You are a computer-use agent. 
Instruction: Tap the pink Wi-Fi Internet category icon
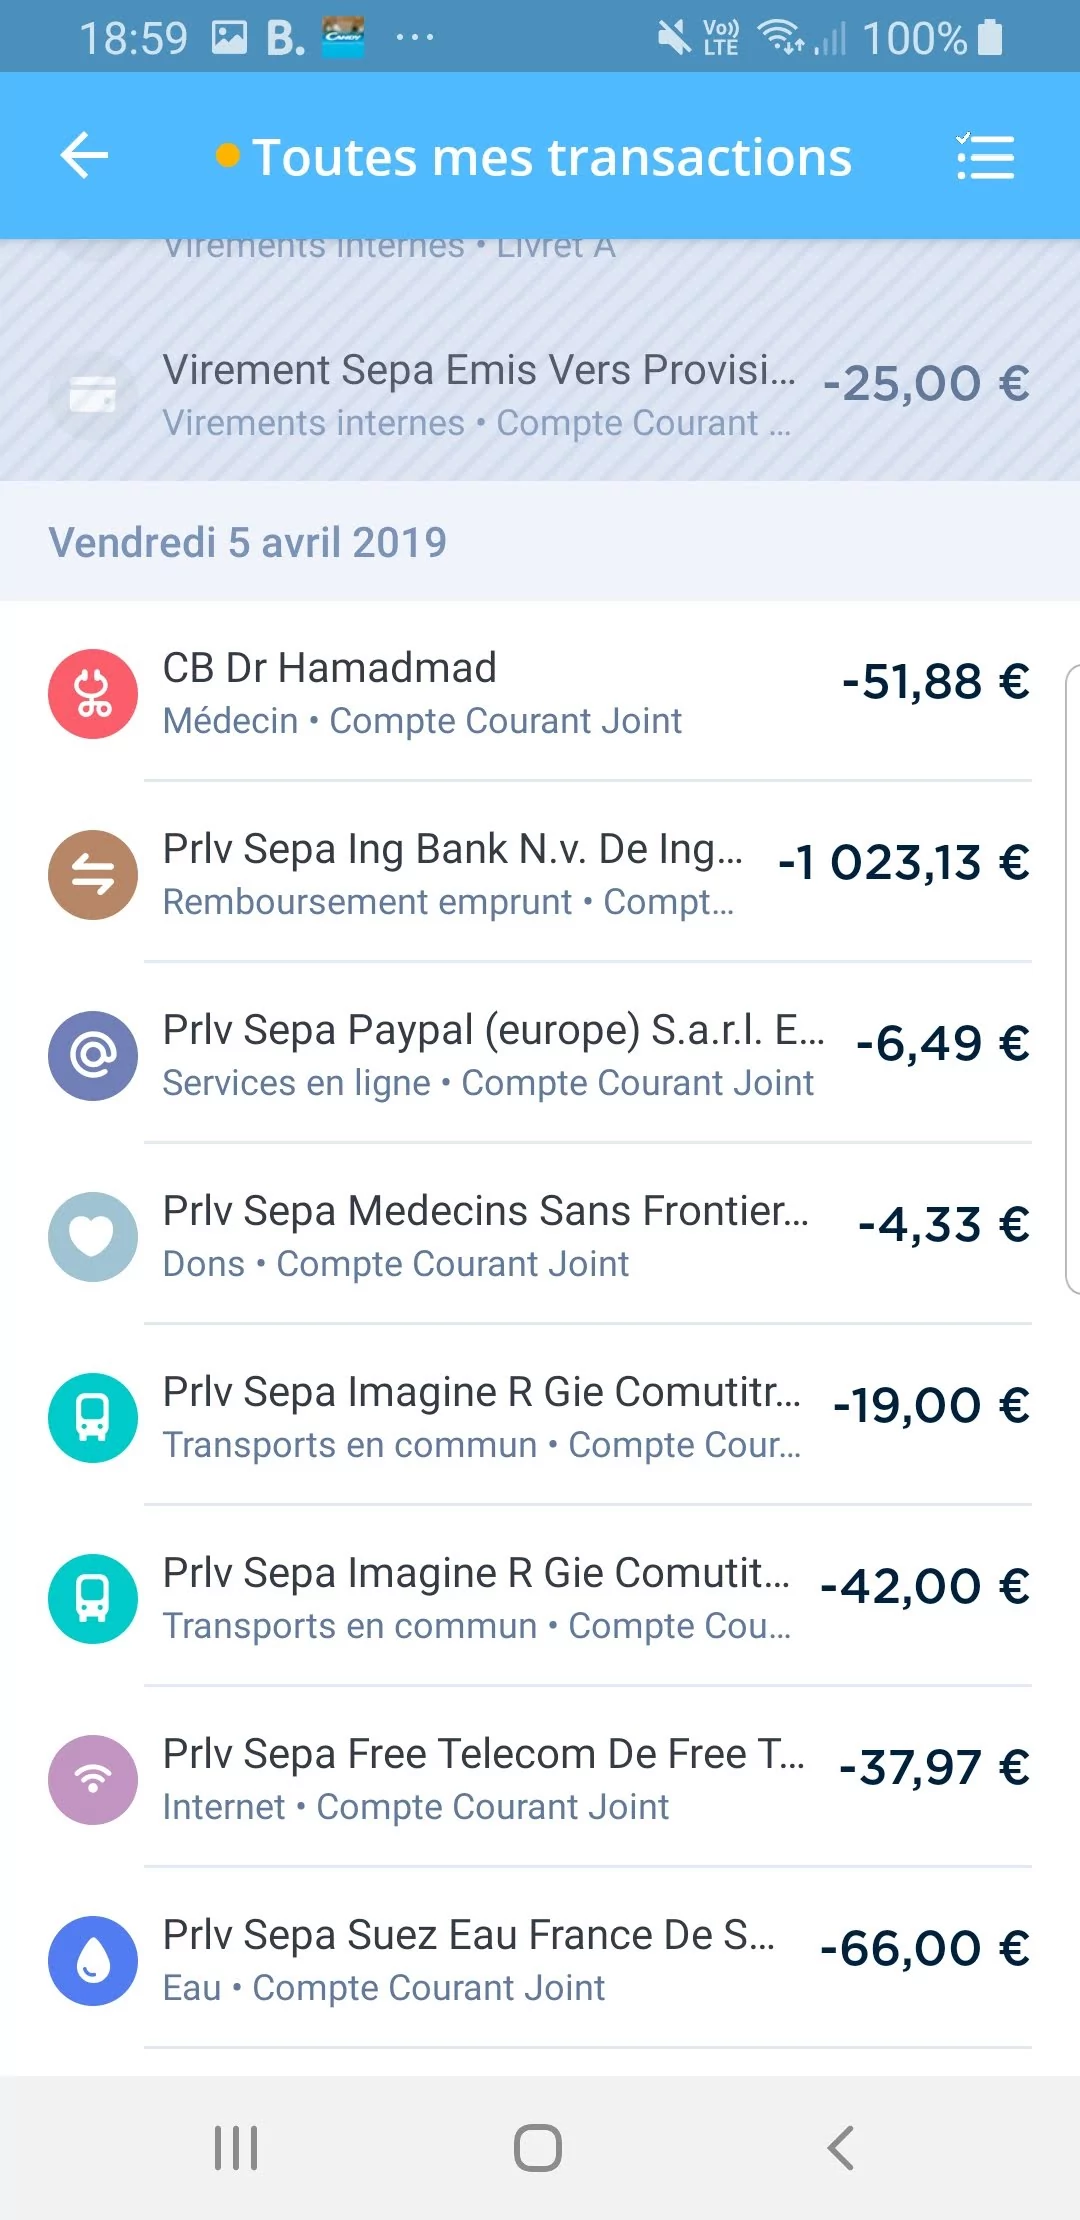pos(93,1780)
